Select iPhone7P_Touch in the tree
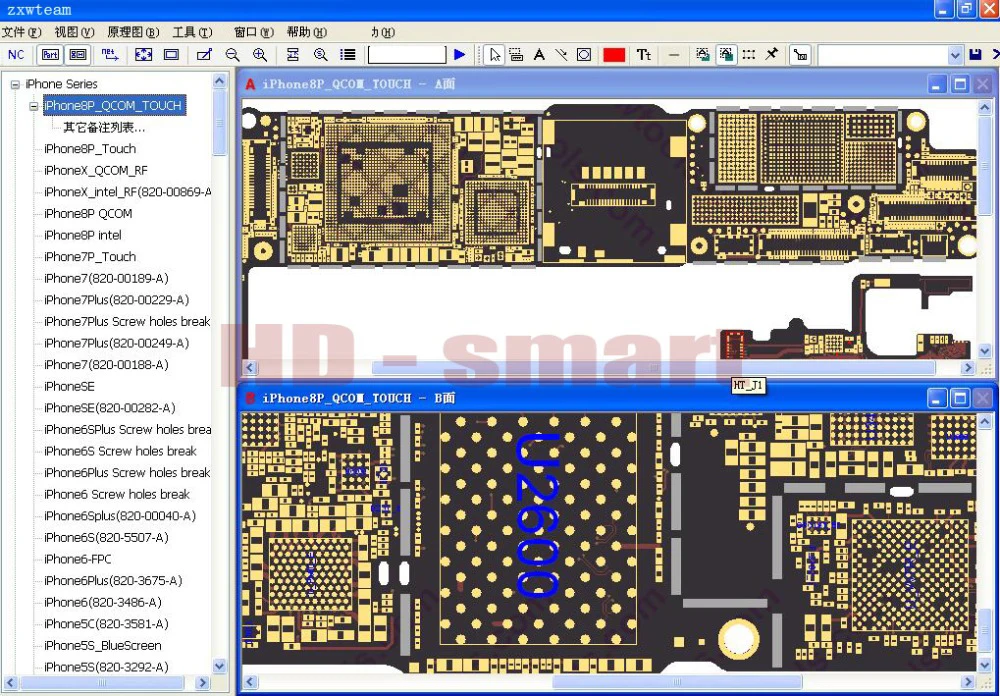Screen dimensions: 1000x696 click(x=90, y=256)
